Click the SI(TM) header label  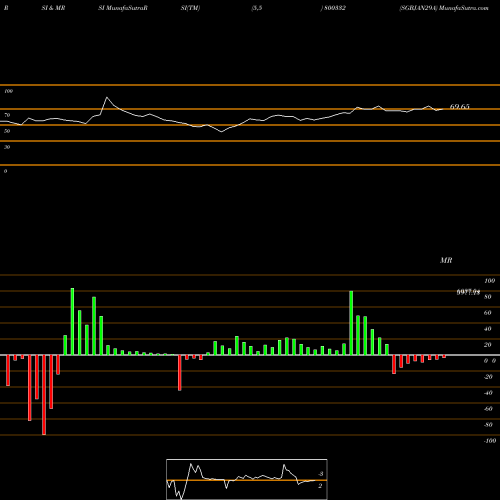(190, 8)
